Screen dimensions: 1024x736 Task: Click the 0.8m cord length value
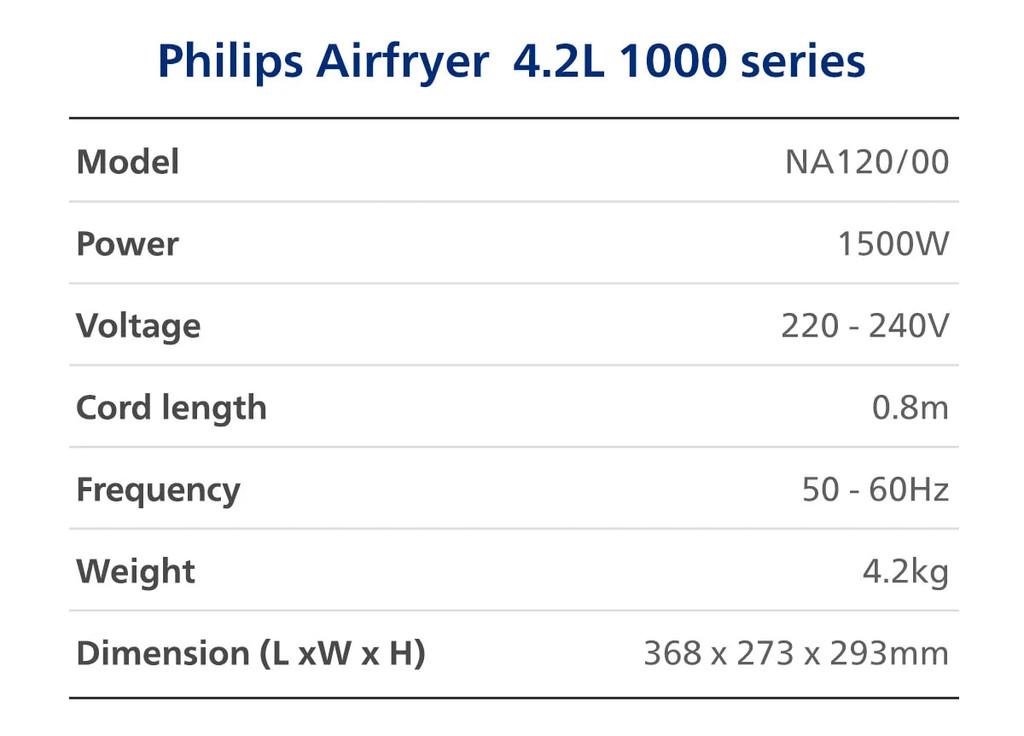(910, 408)
